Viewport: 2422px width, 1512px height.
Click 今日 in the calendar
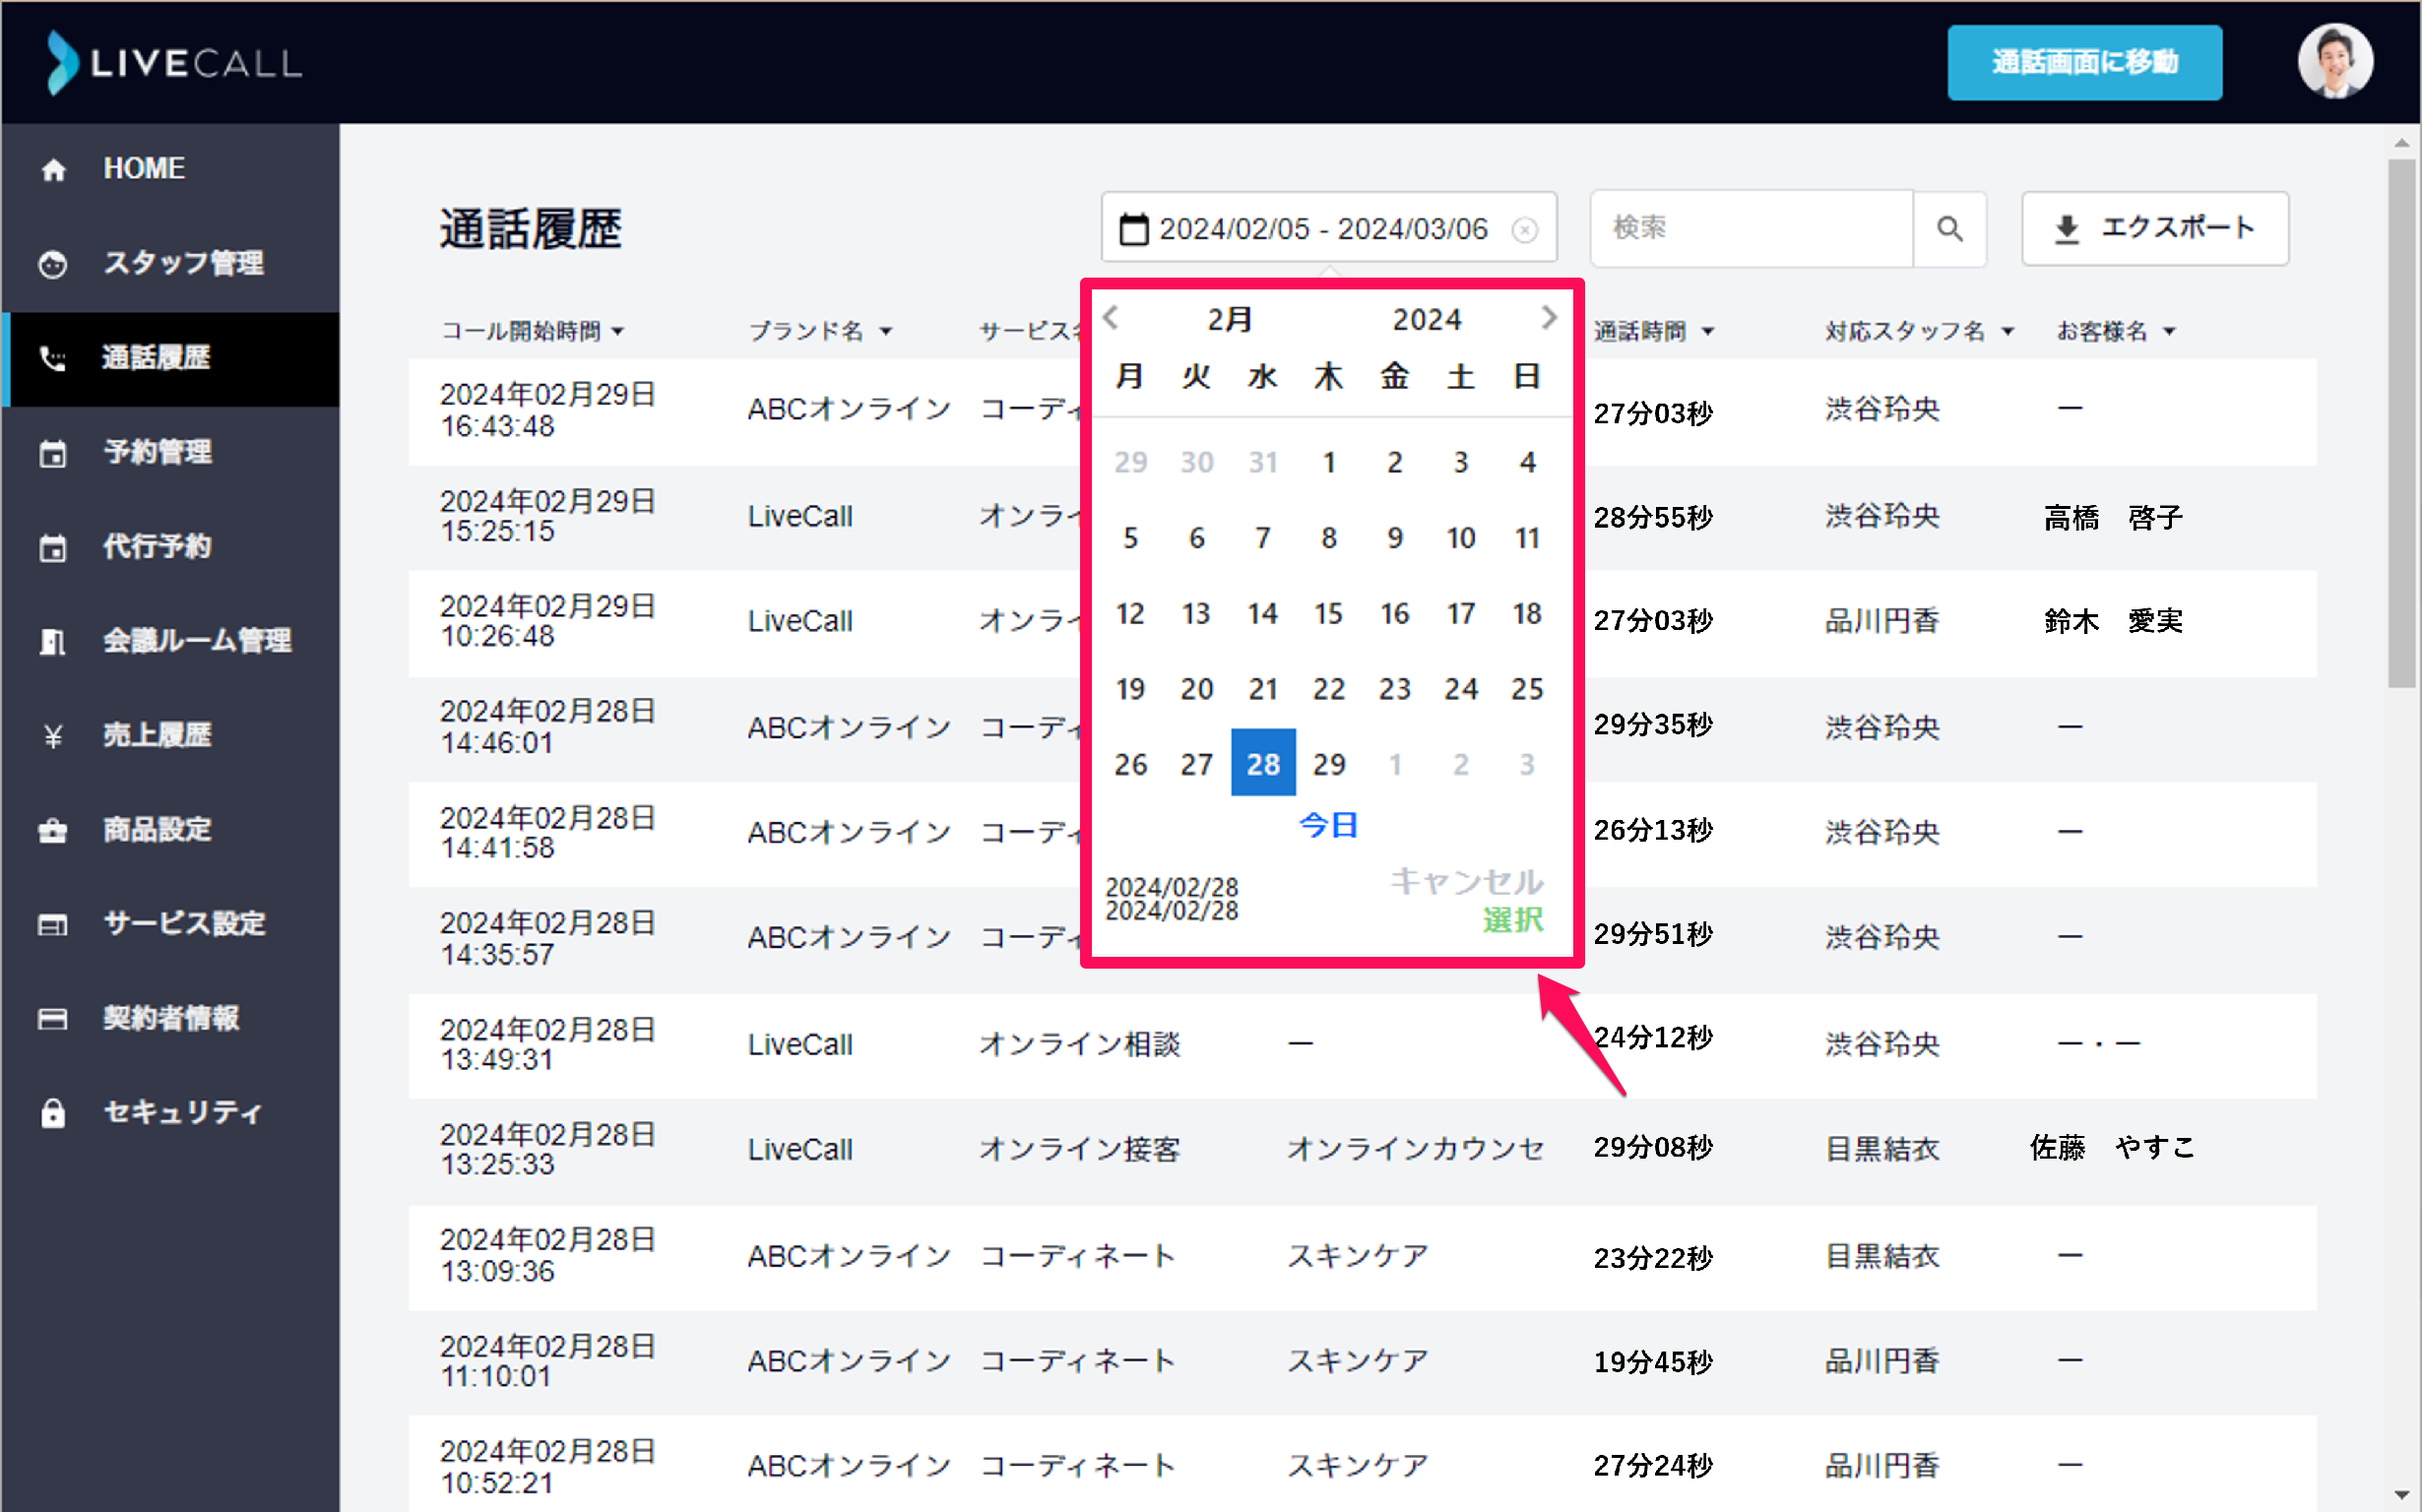pos(1328,826)
